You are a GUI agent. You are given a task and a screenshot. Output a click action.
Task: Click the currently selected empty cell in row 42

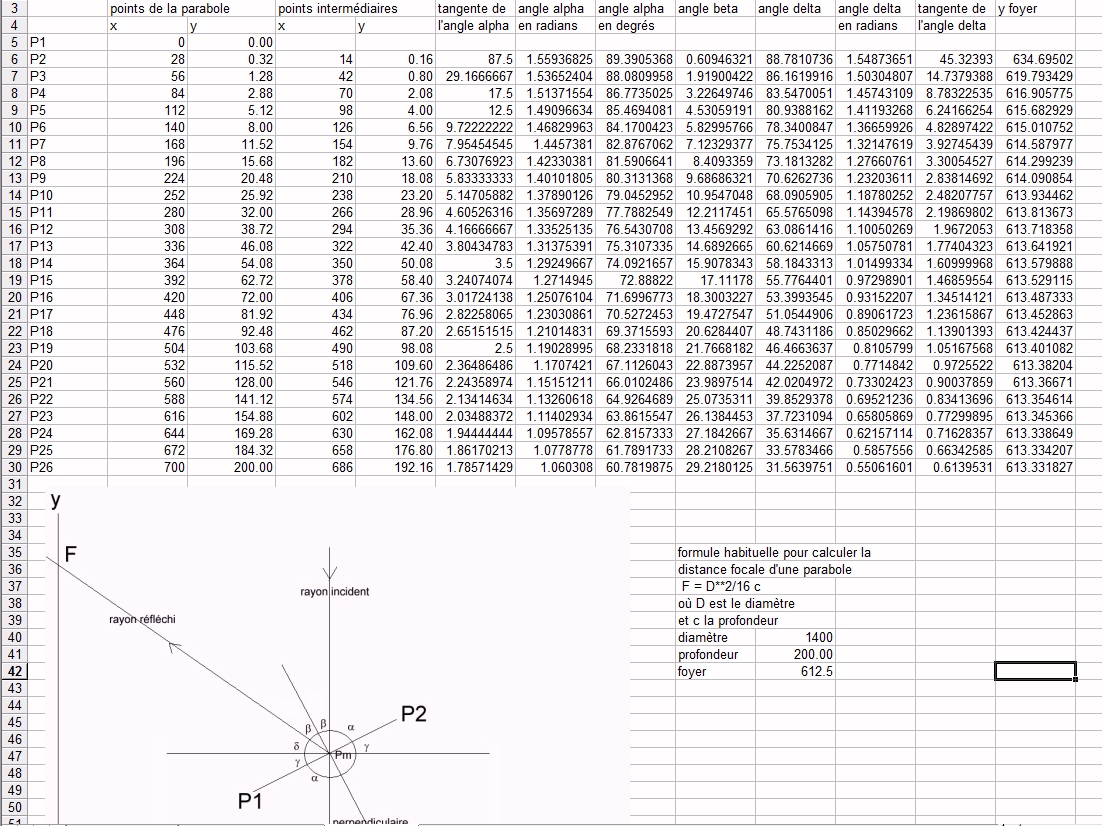click(1035, 671)
